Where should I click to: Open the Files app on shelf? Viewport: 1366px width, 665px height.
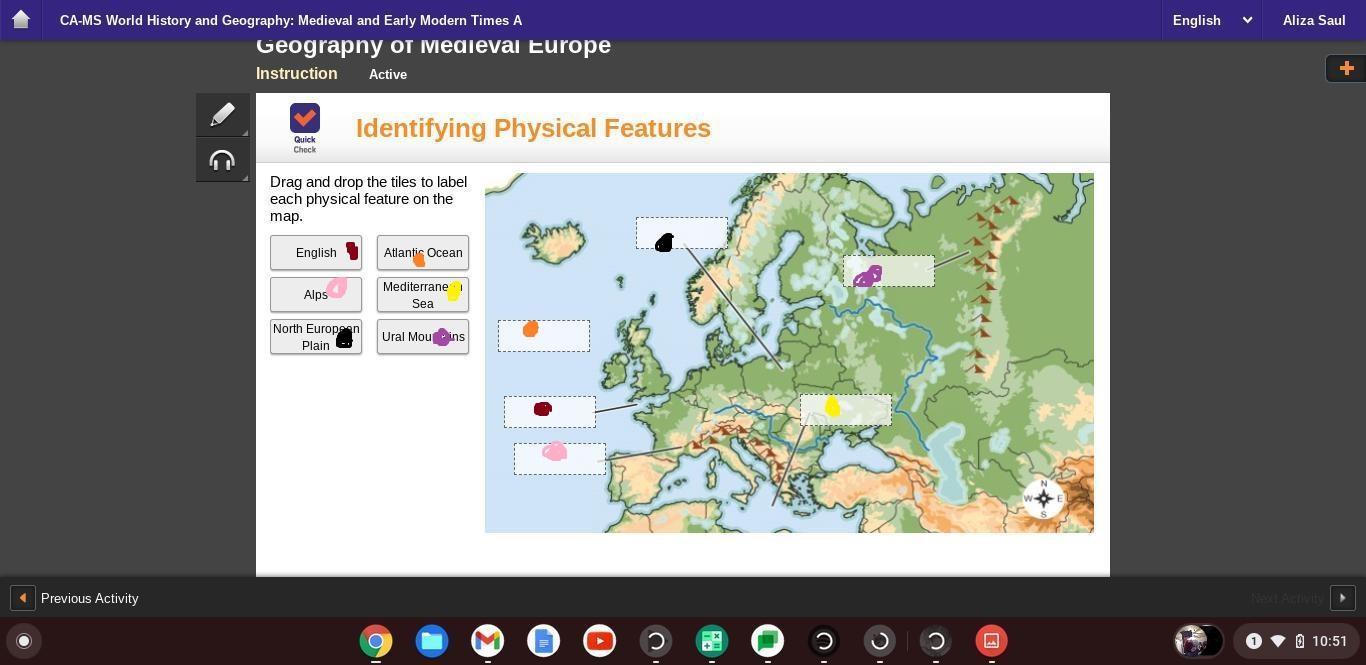coord(432,641)
